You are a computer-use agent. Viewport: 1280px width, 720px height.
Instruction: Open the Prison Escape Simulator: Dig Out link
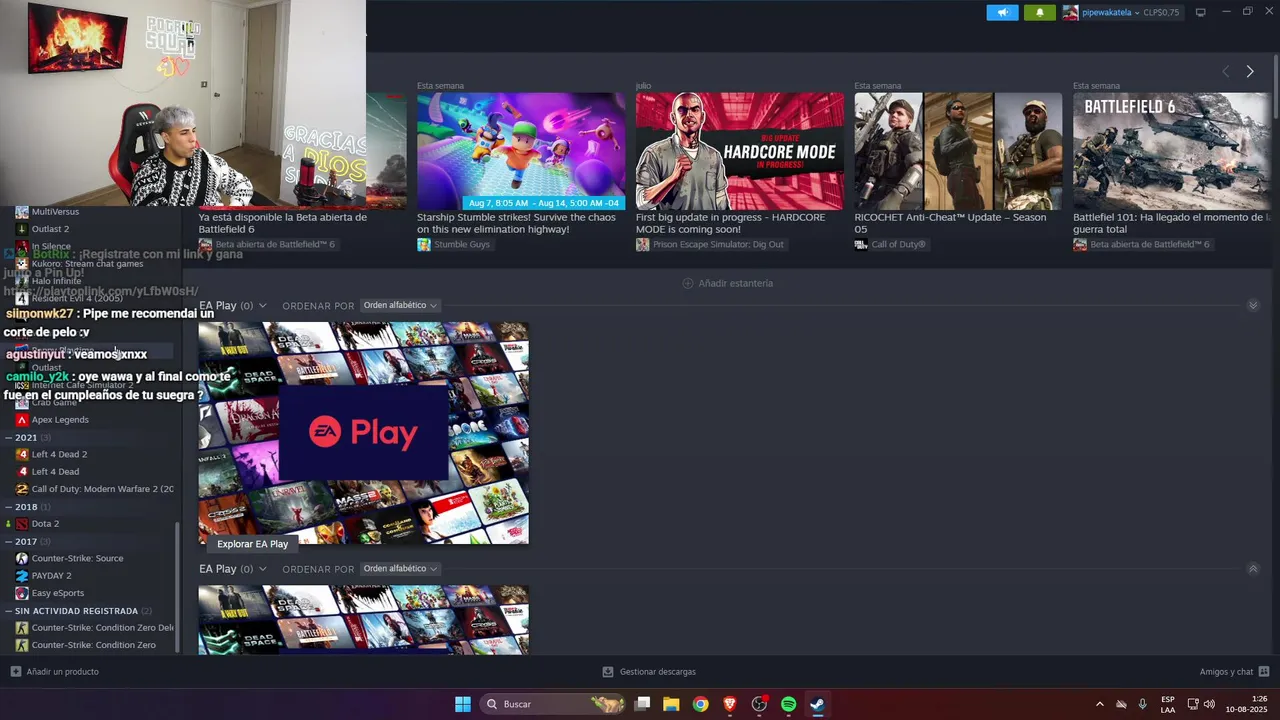[x=718, y=245]
